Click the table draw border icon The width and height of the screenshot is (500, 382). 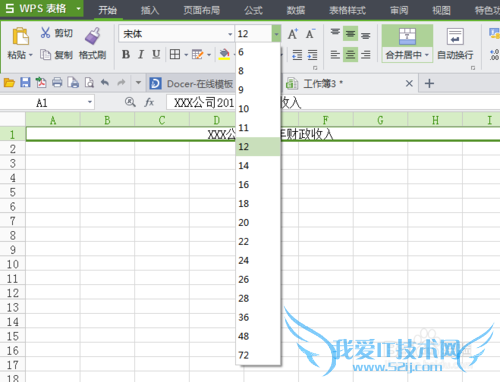pos(197,54)
